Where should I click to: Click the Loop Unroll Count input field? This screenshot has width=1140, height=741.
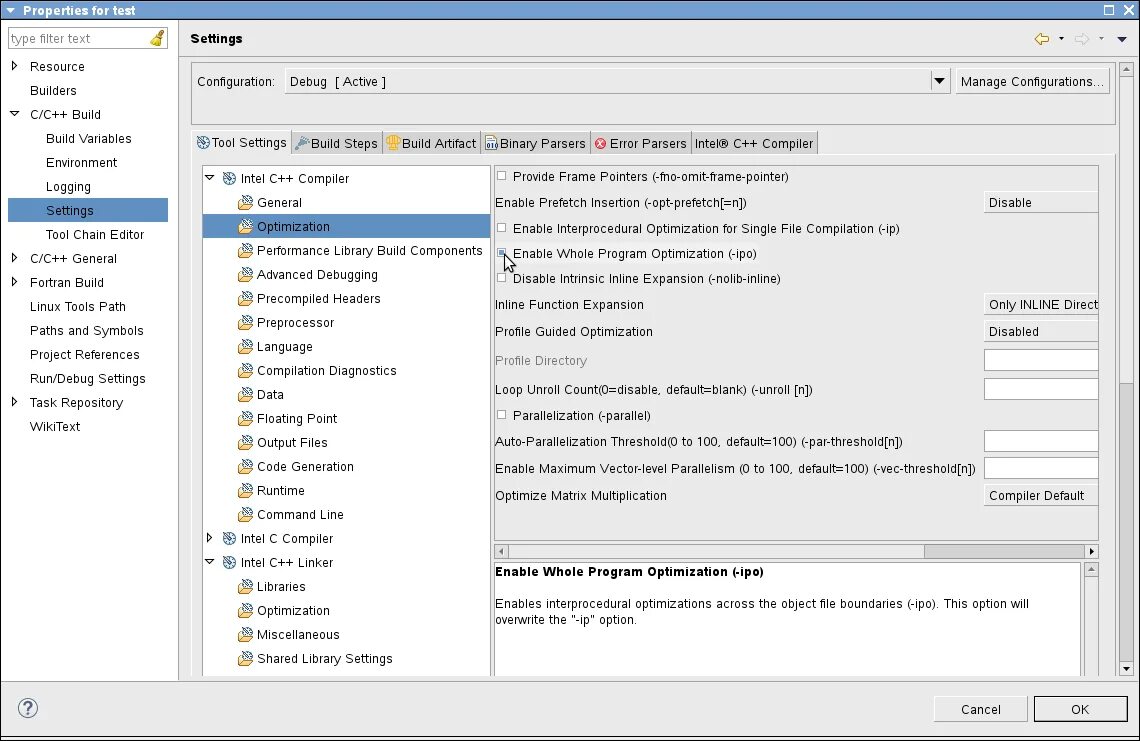coord(1040,390)
